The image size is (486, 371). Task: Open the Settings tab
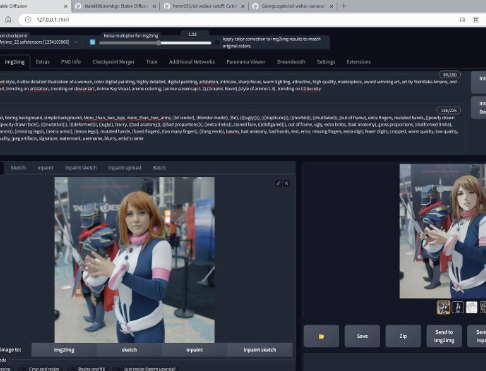(326, 62)
